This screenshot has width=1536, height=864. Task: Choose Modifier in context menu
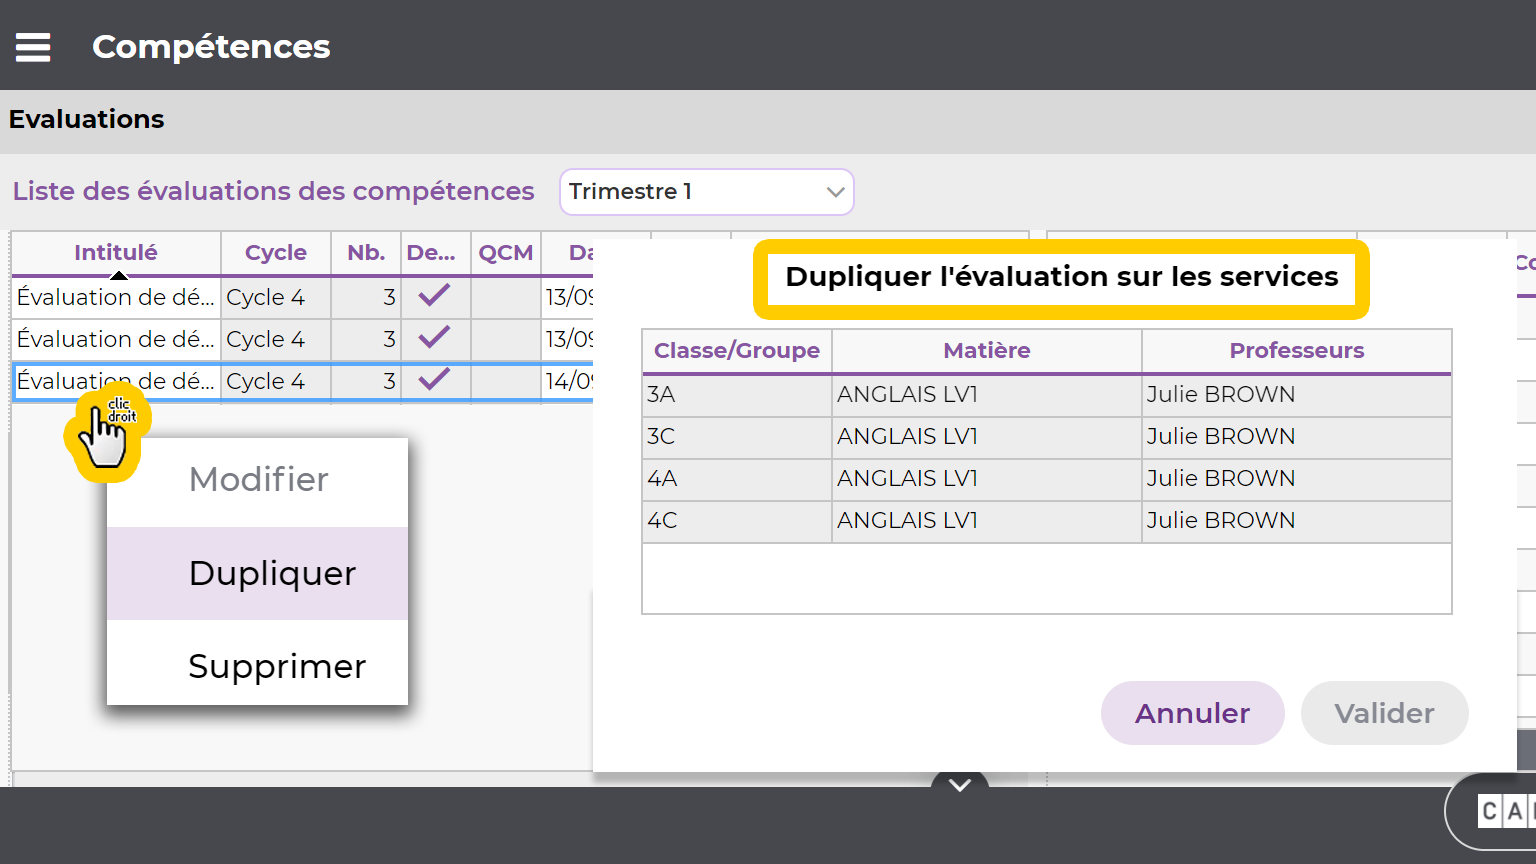[258, 480]
